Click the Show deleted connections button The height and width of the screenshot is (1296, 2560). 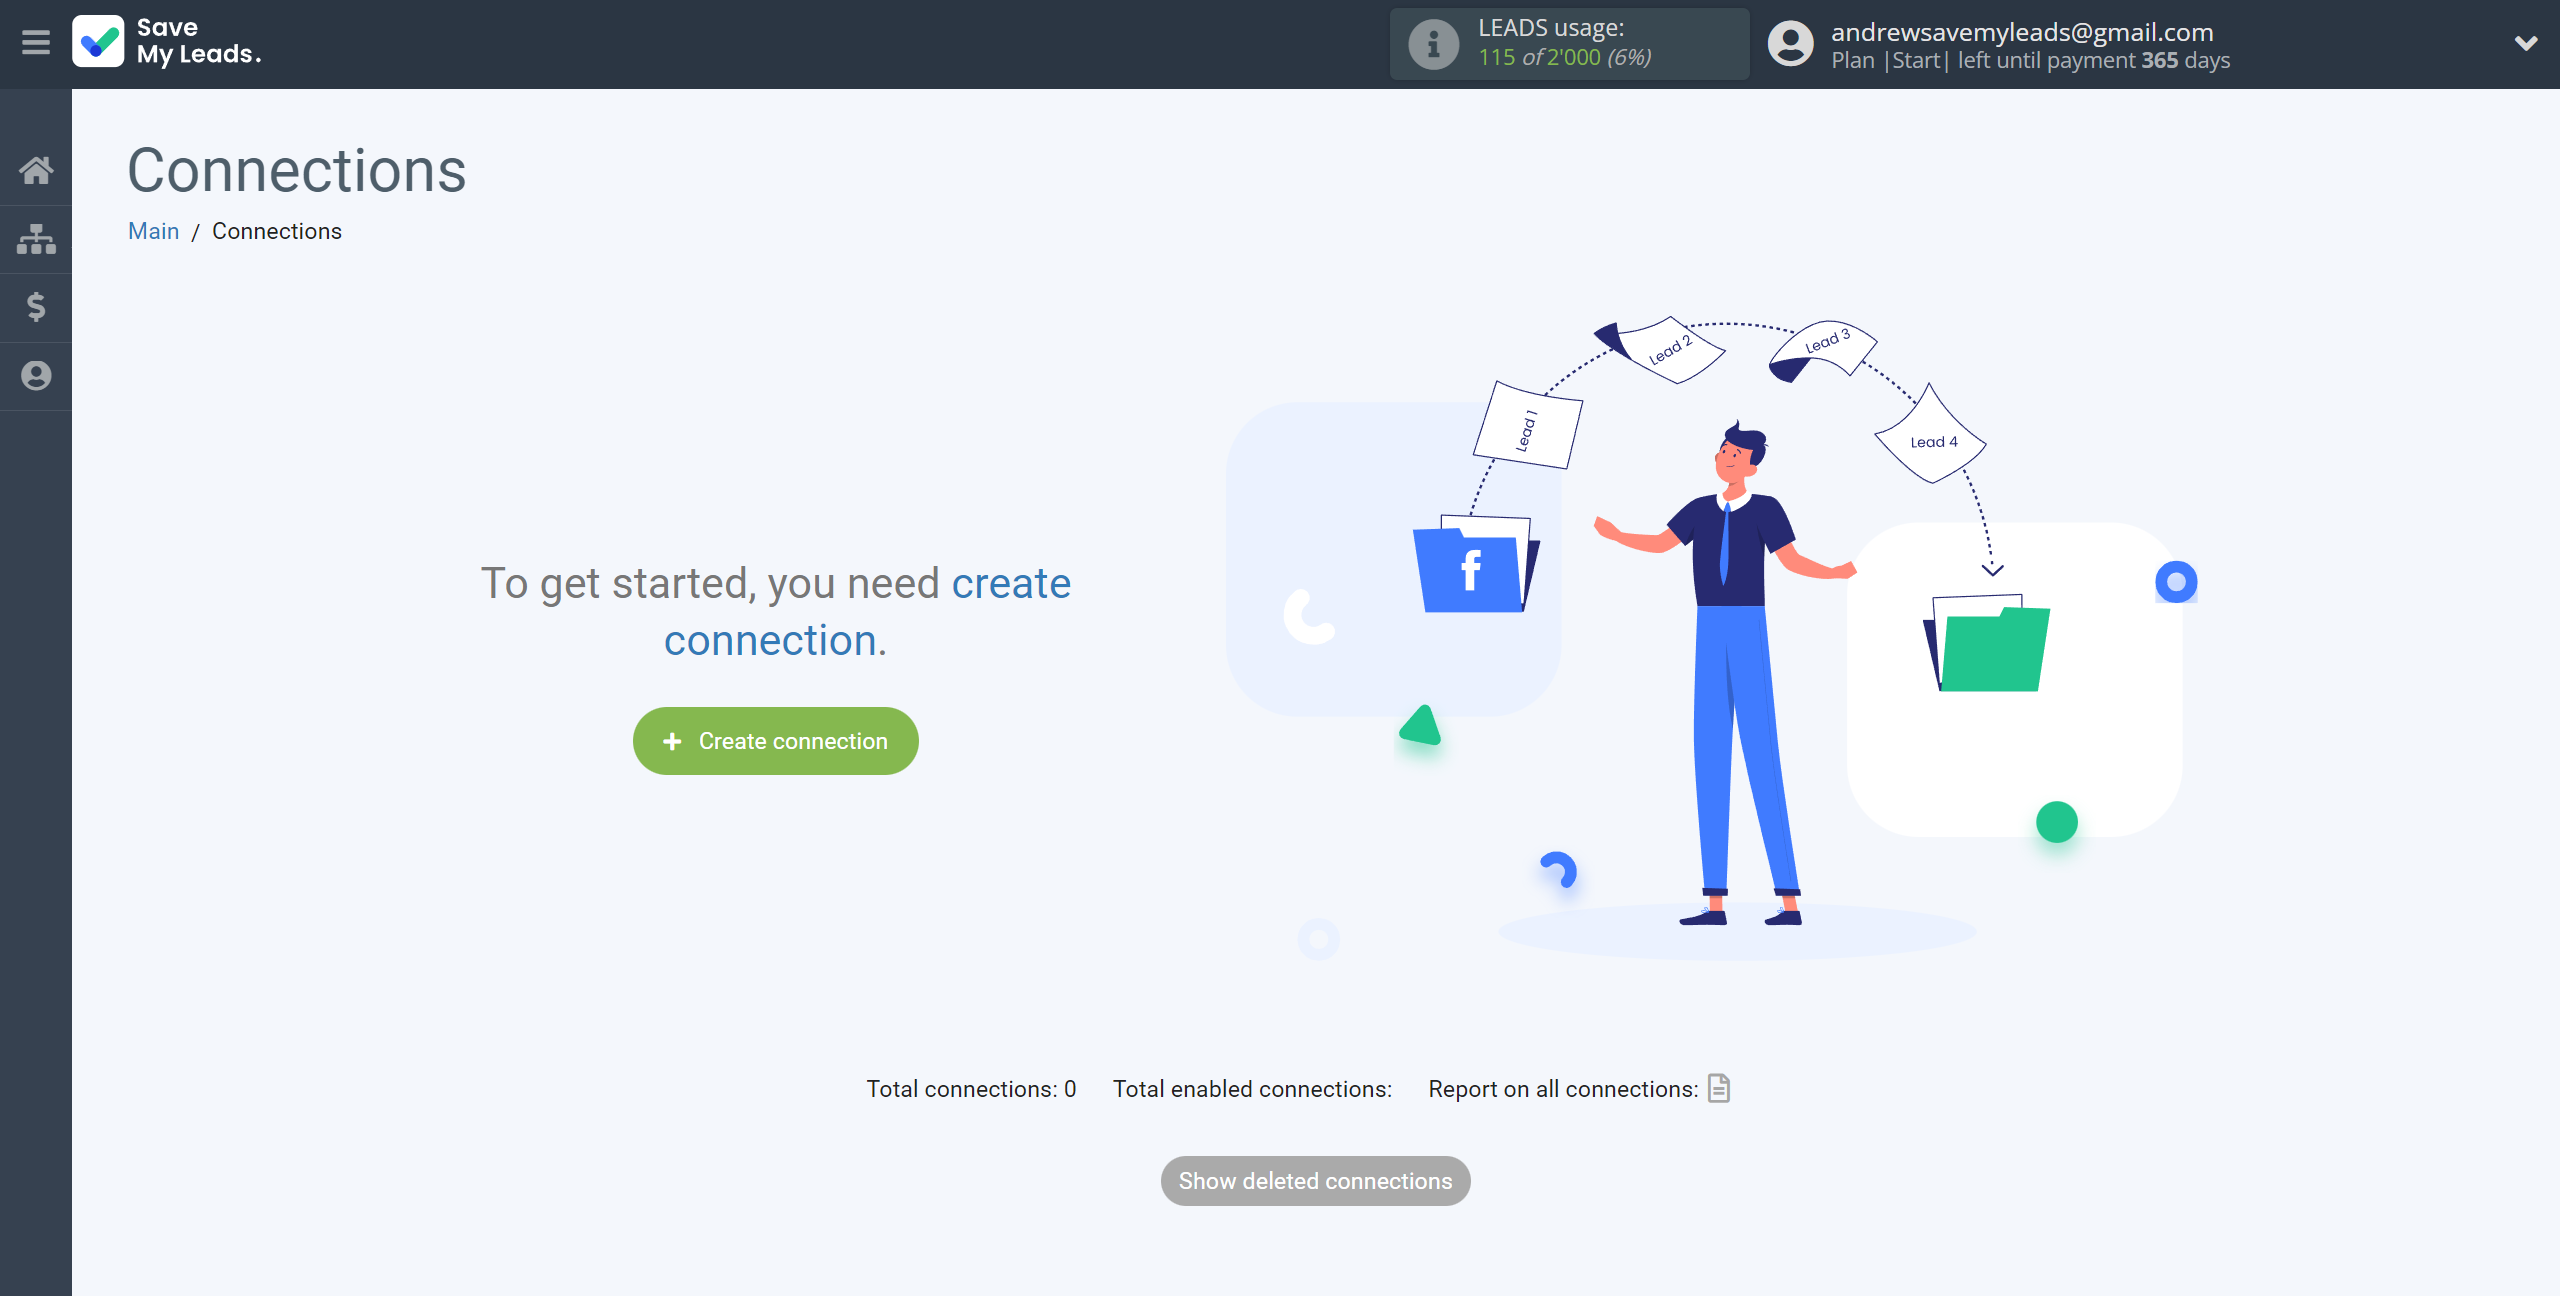coord(1316,1180)
